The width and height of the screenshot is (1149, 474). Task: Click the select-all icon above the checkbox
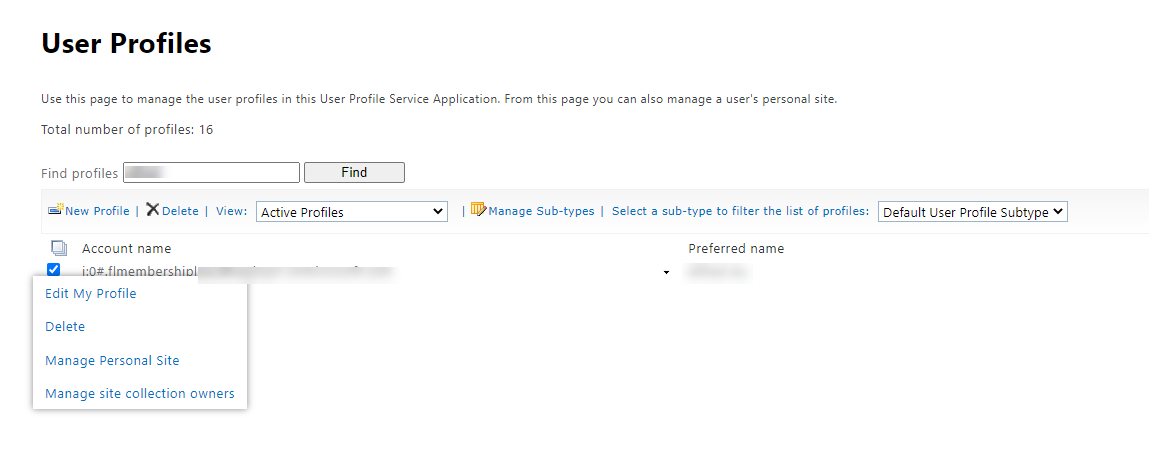click(58, 248)
